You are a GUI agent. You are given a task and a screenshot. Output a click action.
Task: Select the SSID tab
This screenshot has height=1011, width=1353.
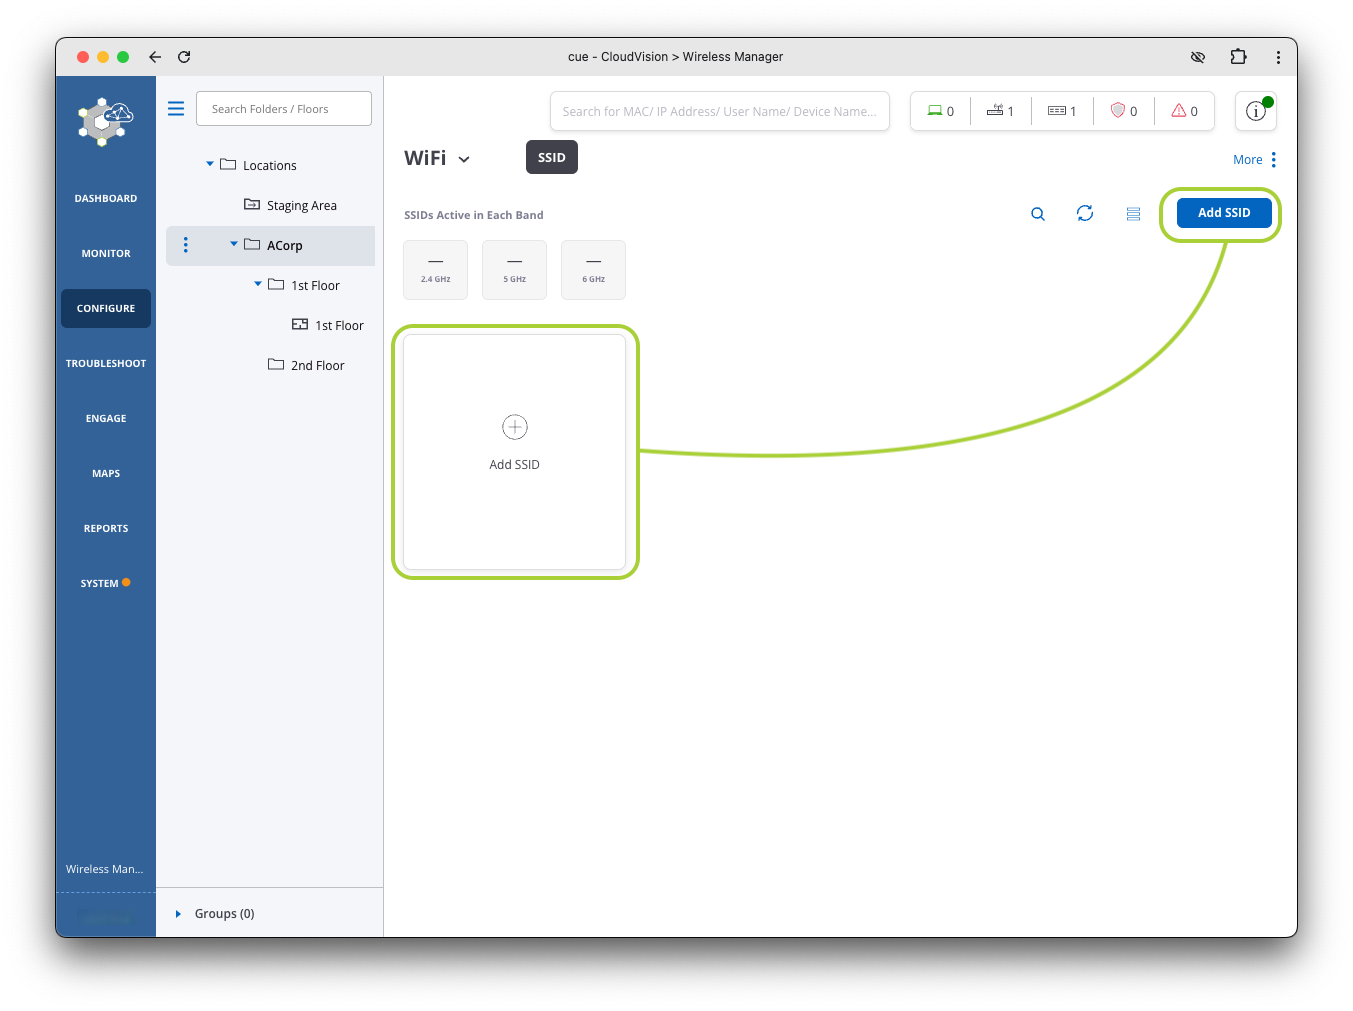pos(551,157)
